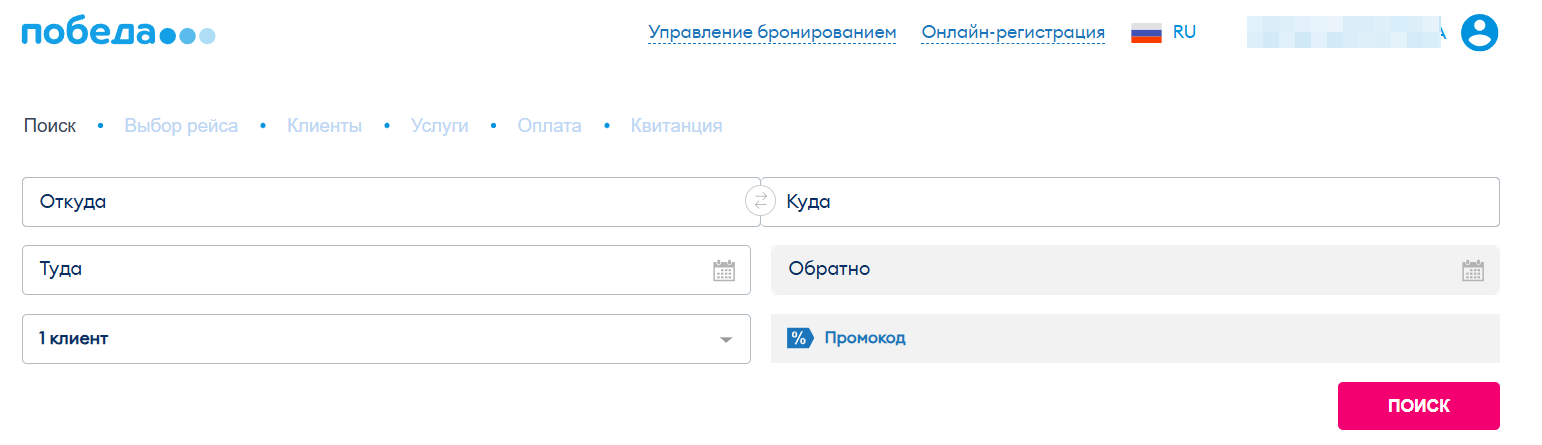The height and width of the screenshot is (445, 1542).
Task: Click the percent promo code icon
Action: 798,338
